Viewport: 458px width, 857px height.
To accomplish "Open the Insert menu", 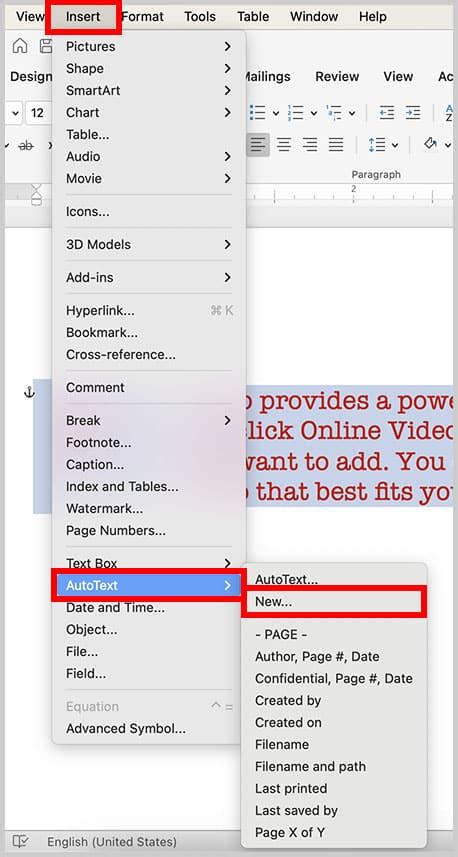I will pyautogui.click(x=83, y=16).
